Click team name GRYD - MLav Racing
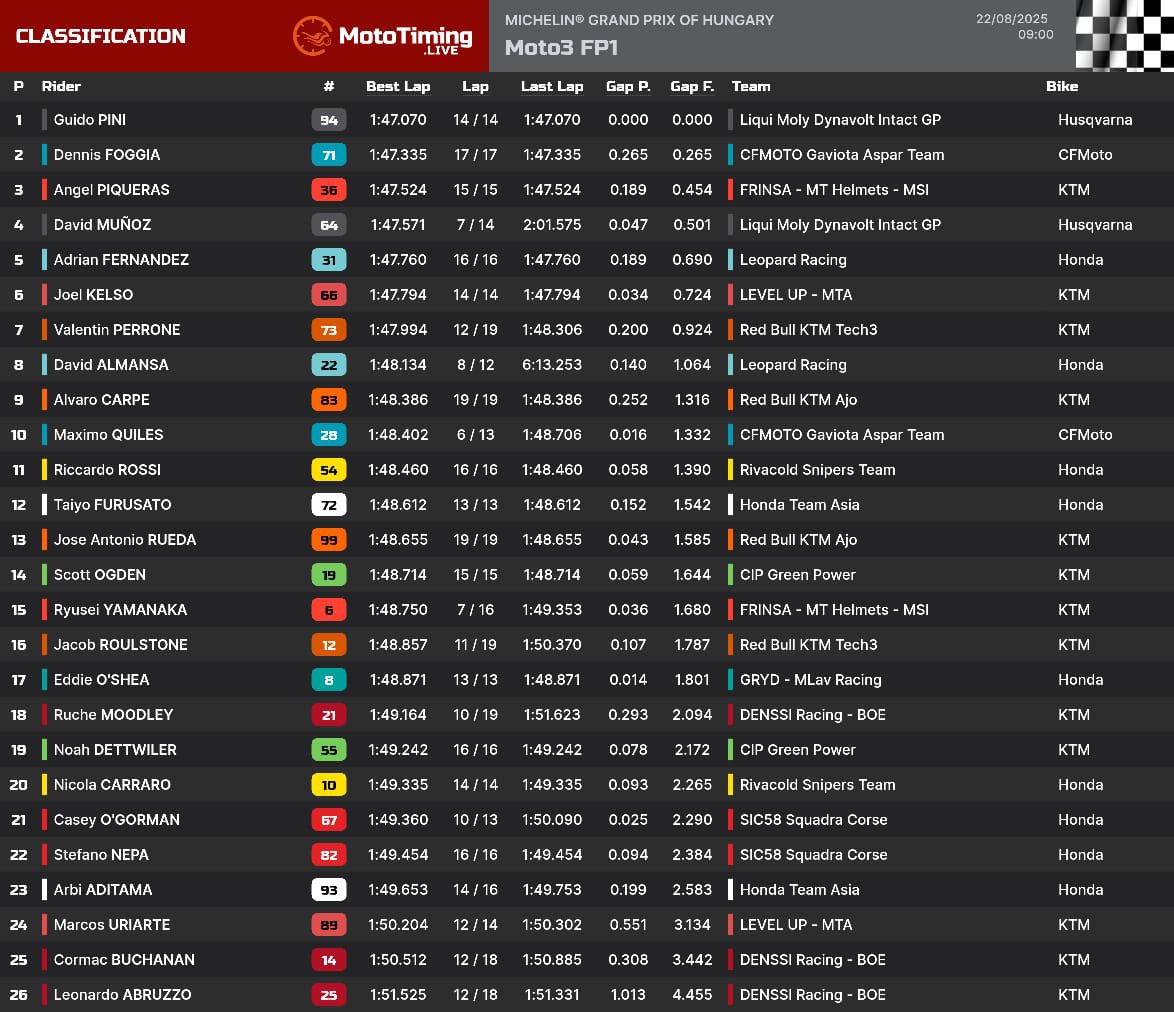This screenshot has height=1012, width=1174. point(811,680)
